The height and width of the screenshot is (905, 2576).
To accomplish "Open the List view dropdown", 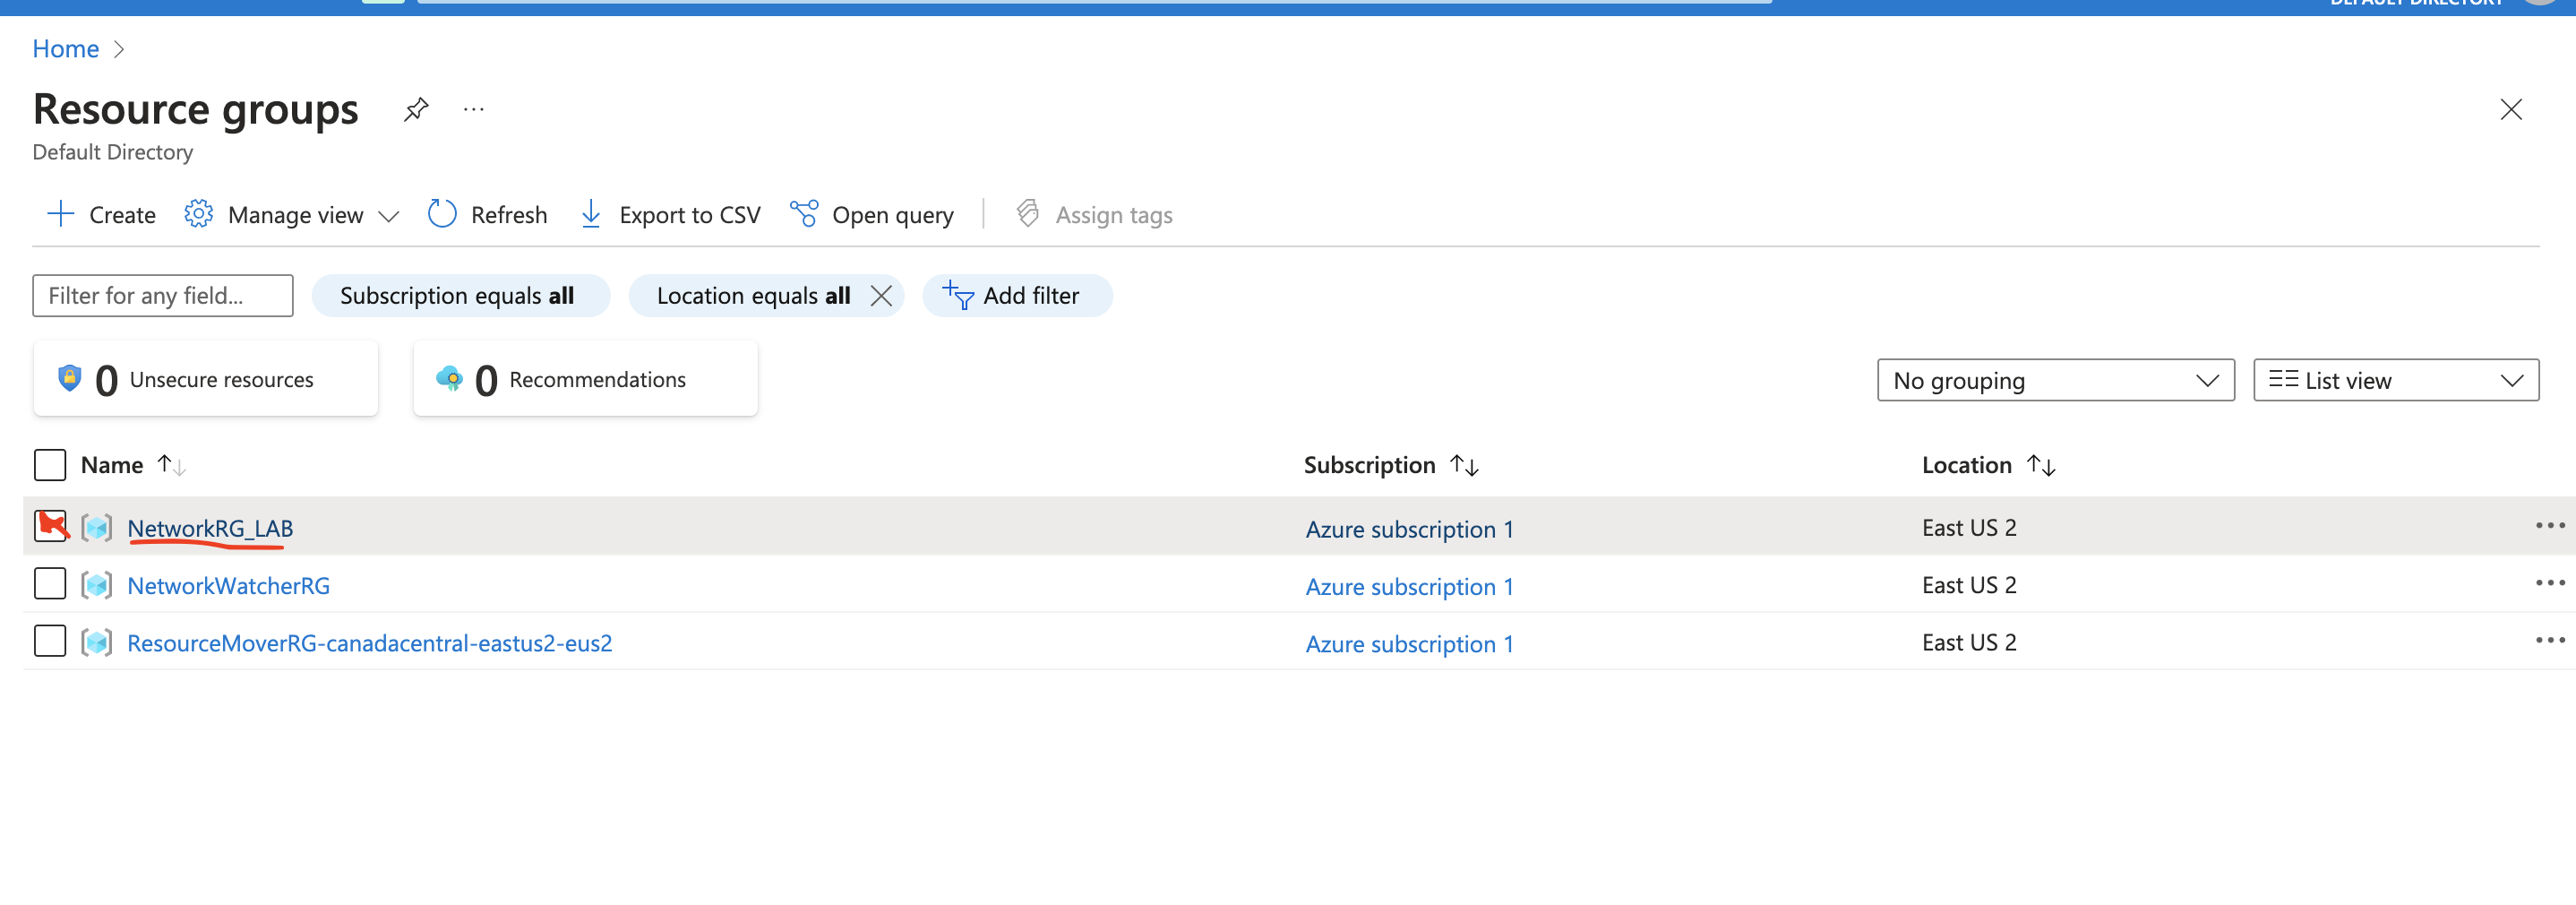I will tap(2395, 381).
